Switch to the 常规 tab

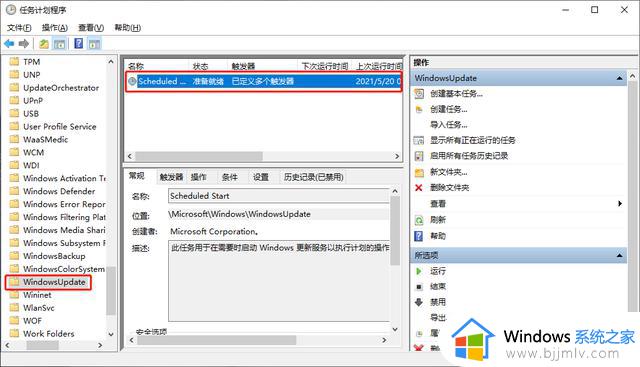137,176
